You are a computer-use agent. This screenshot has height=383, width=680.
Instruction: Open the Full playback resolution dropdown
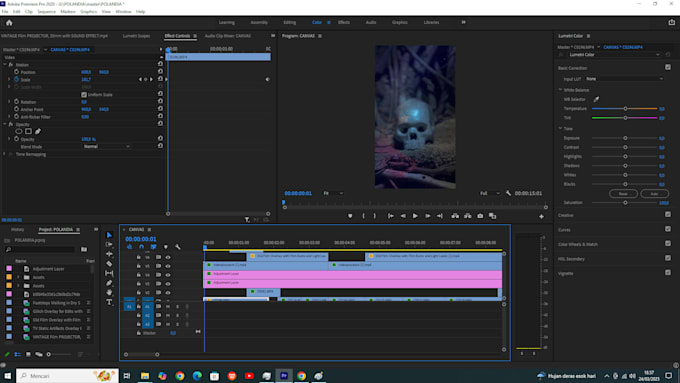click(x=490, y=193)
